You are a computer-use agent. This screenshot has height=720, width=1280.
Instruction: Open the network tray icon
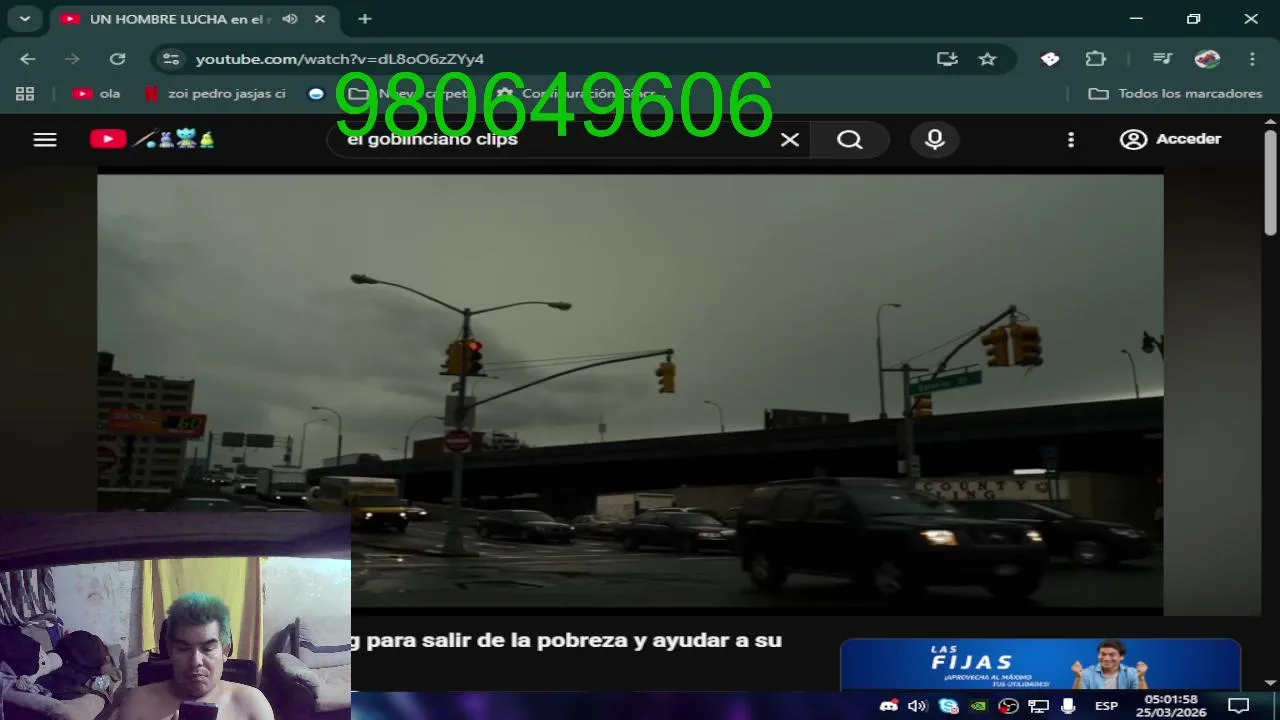tap(1038, 706)
